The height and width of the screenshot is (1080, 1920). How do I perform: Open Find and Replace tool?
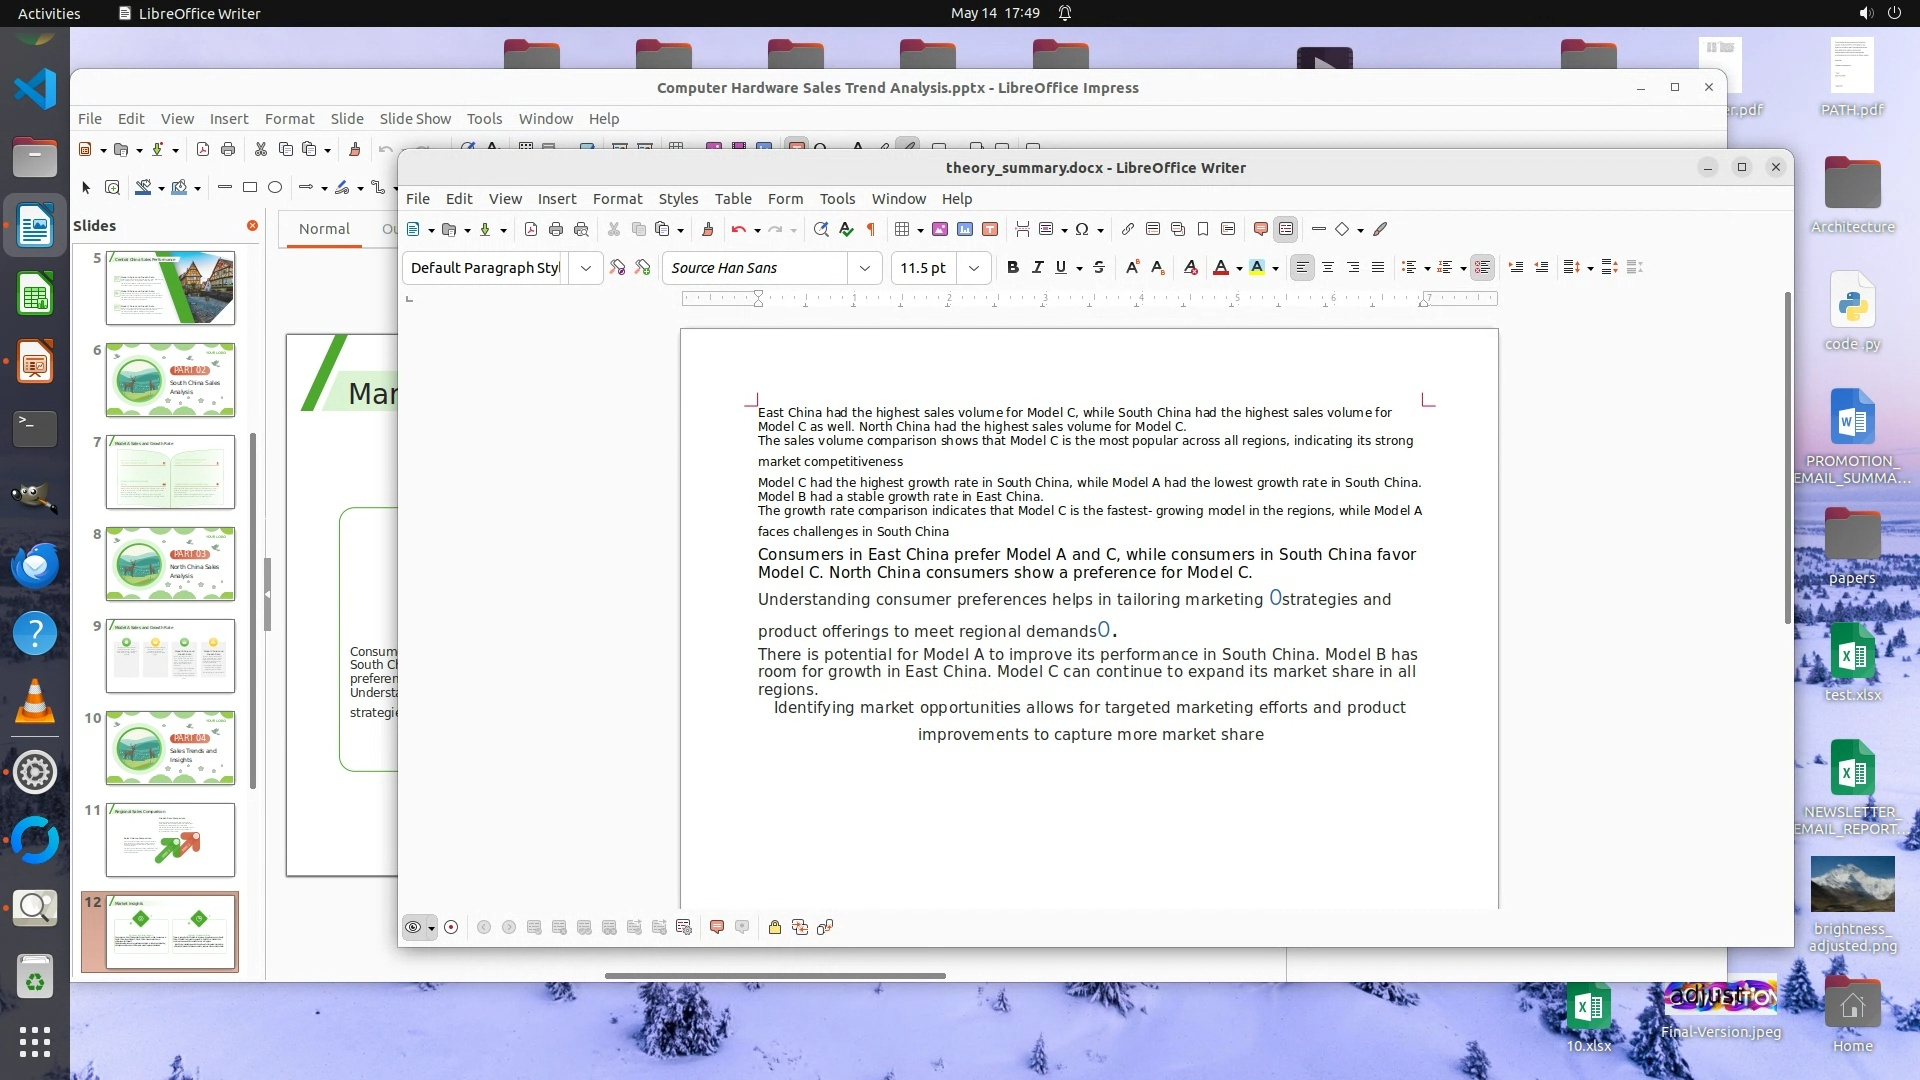tap(821, 229)
